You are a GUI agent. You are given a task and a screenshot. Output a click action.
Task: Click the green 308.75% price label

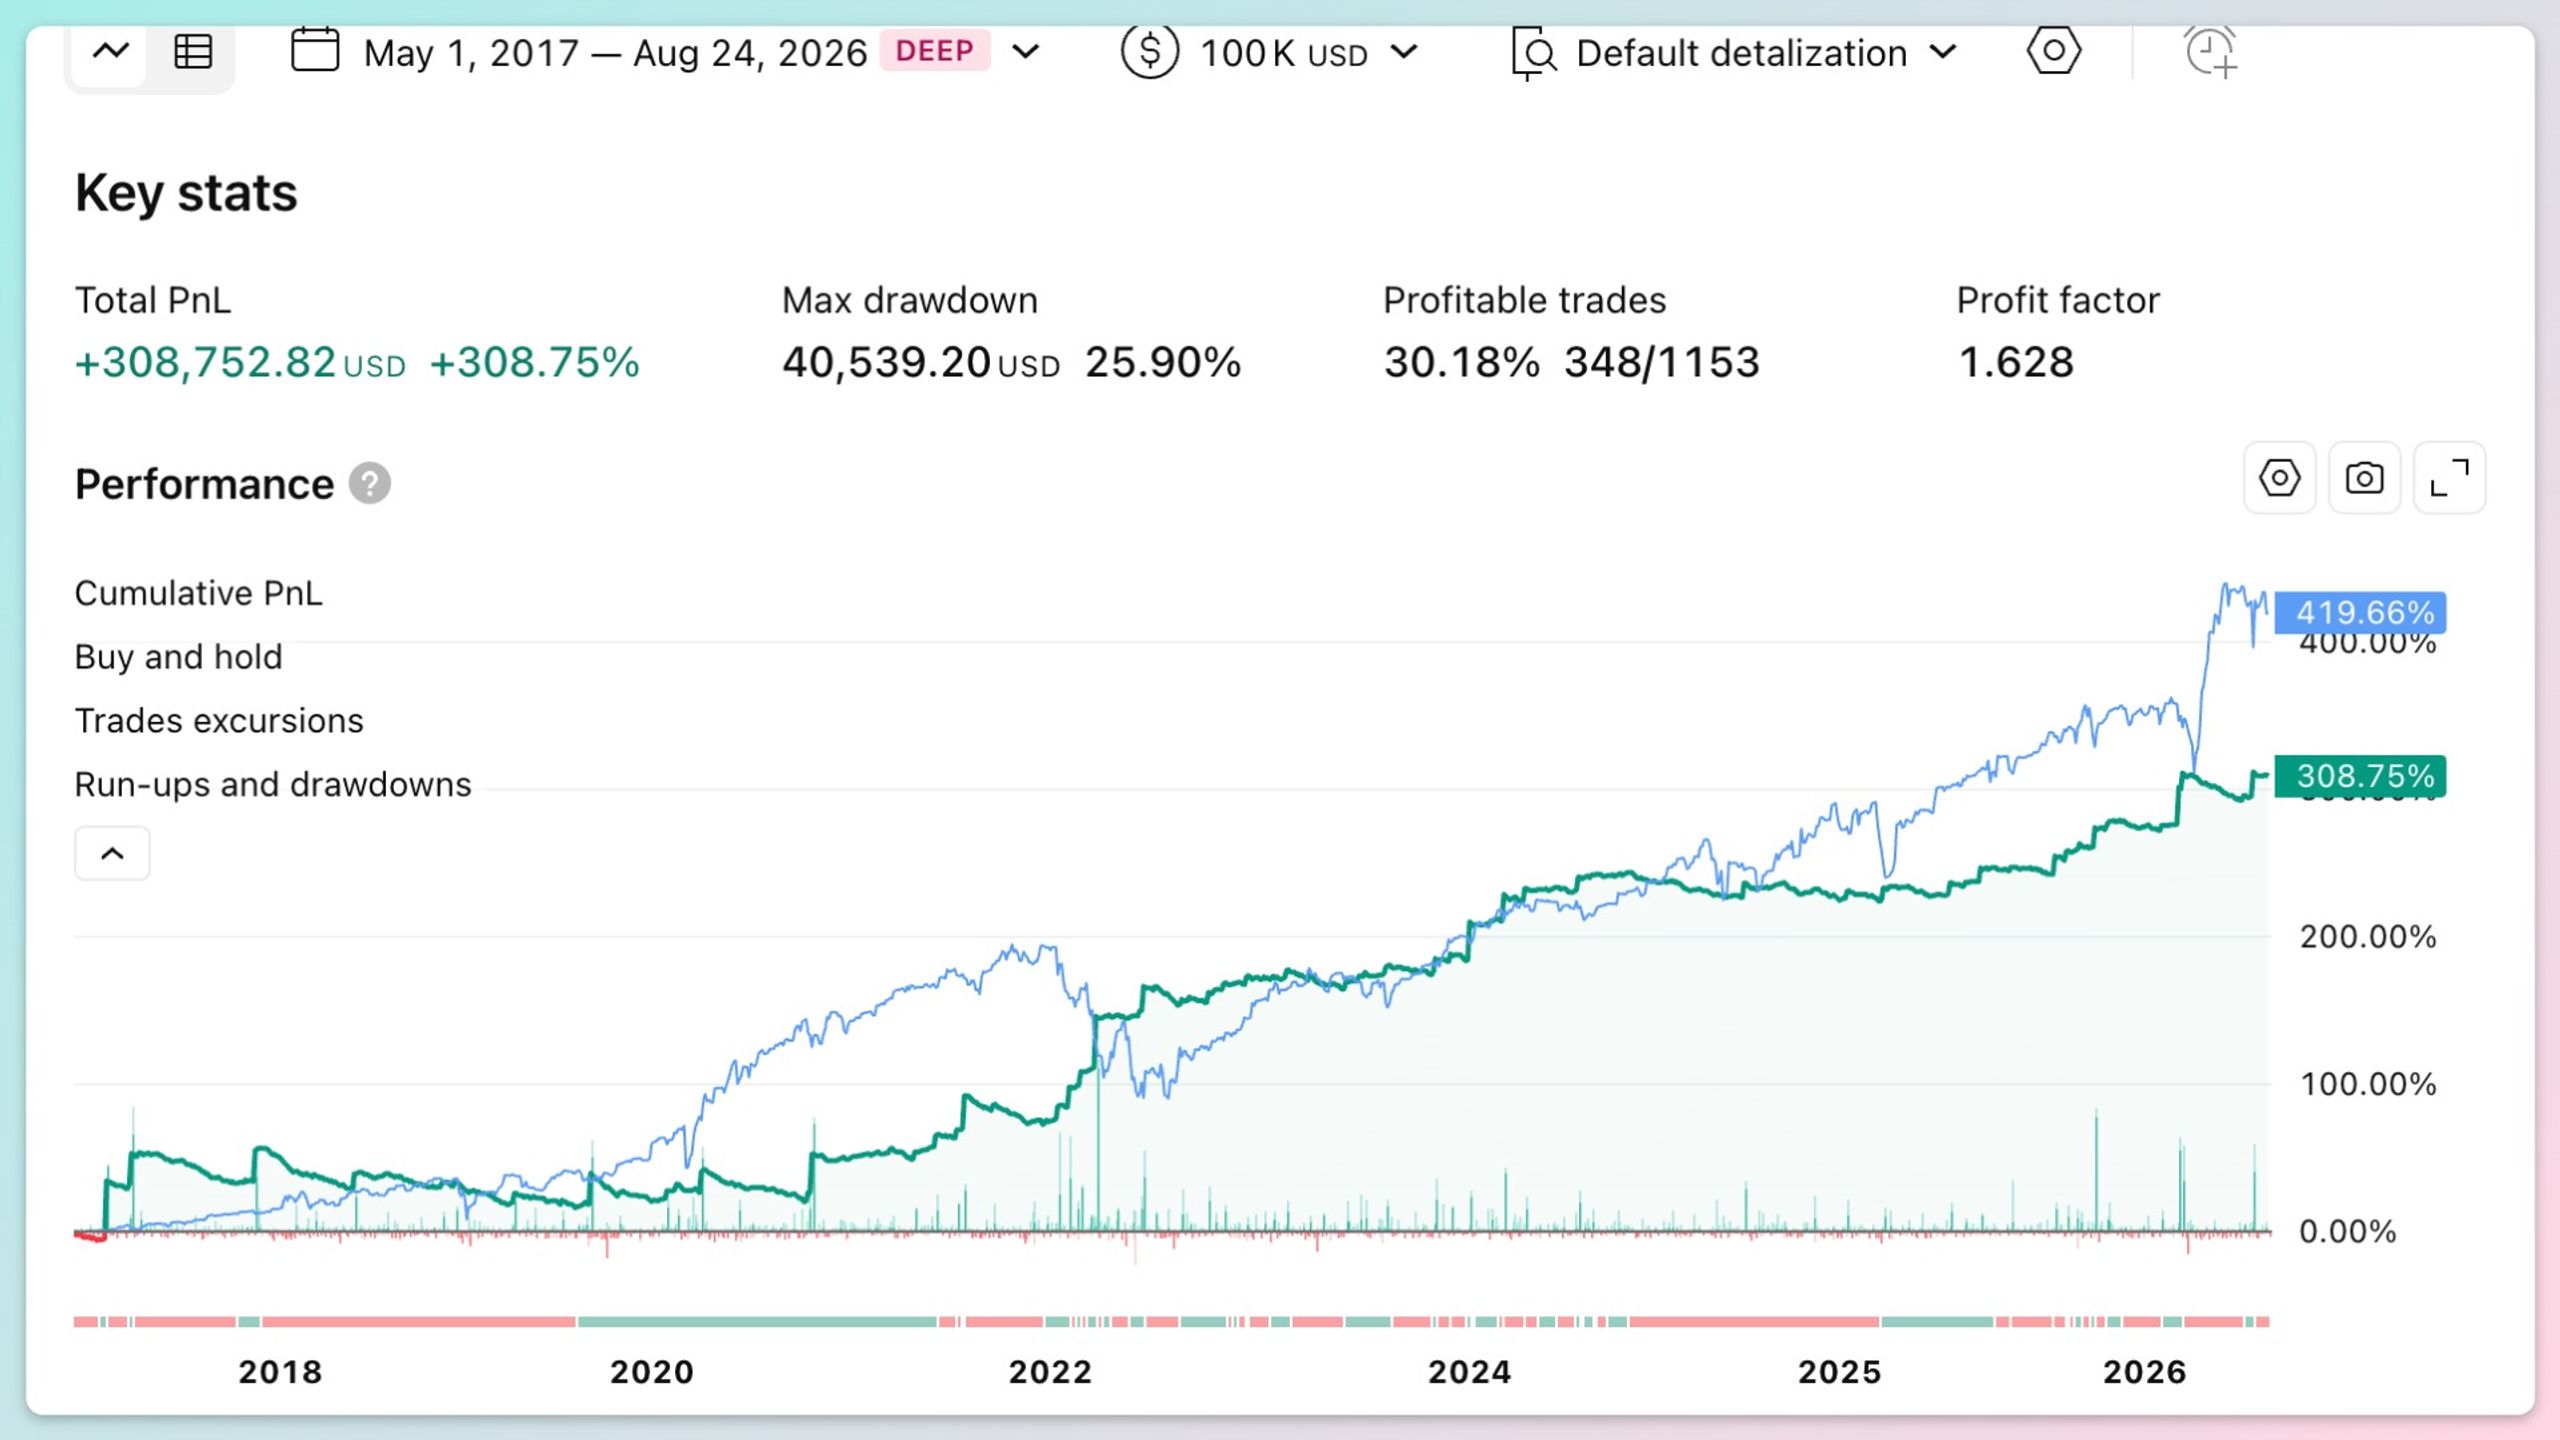point(2360,776)
